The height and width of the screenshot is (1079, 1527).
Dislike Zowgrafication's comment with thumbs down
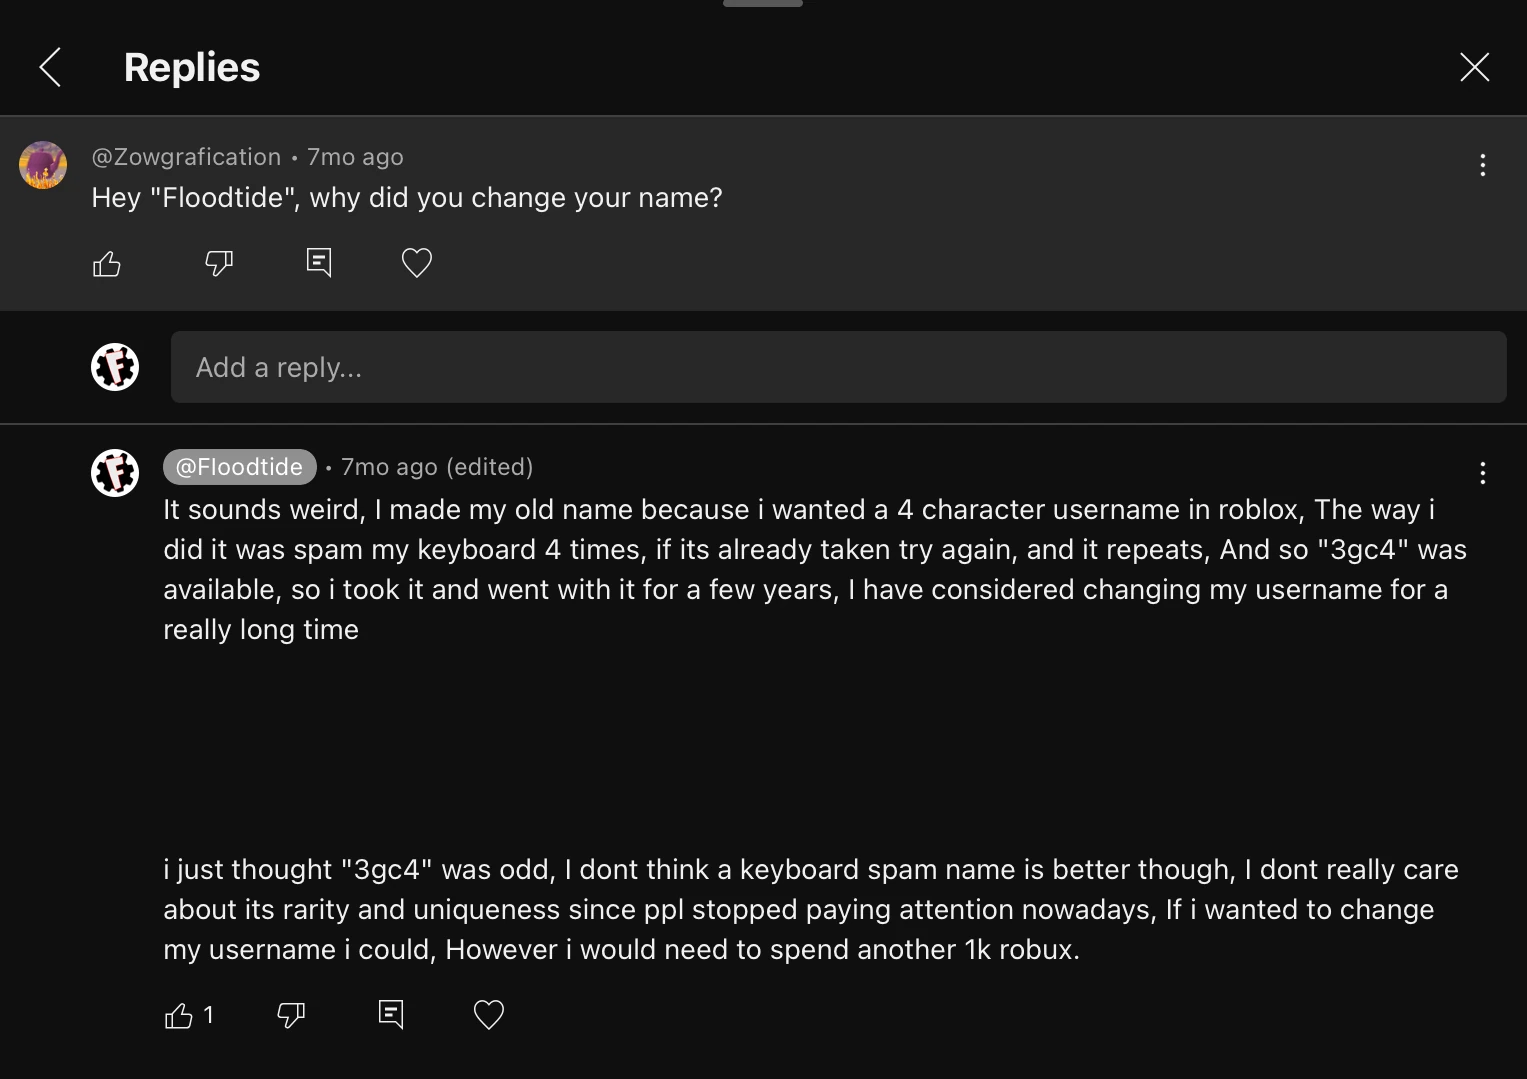coord(219,263)
